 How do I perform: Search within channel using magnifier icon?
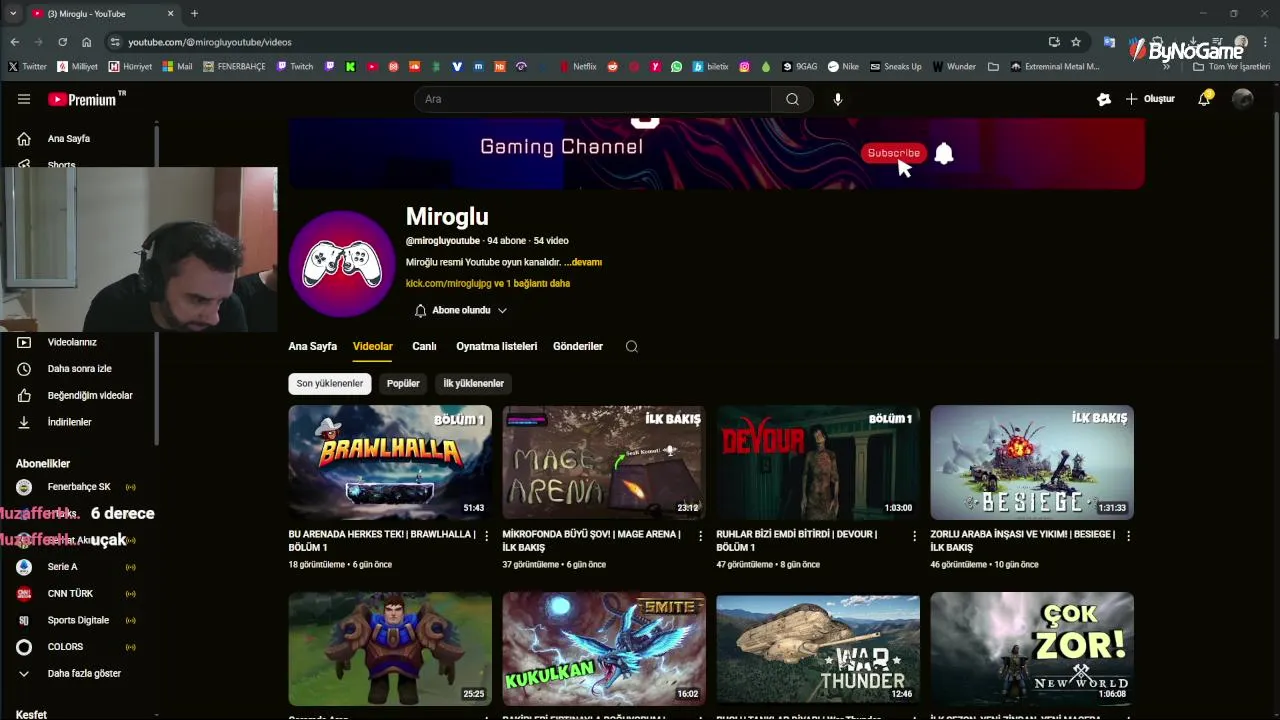[631, 346]
